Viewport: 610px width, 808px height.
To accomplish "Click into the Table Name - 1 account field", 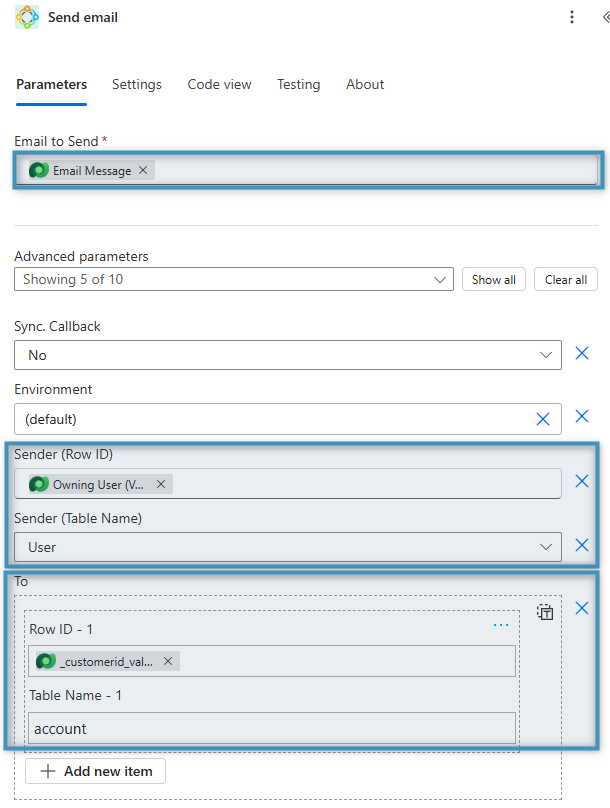I will point(272,729).
